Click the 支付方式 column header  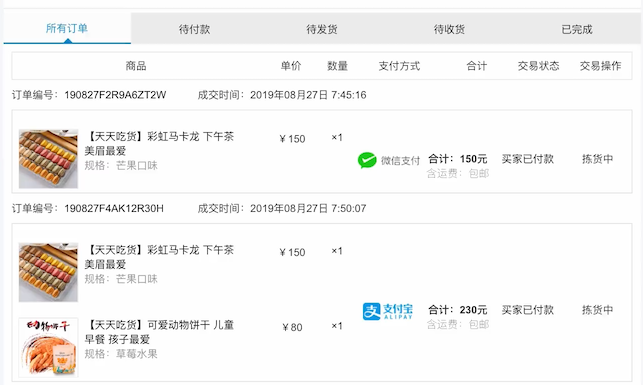[x=399, y=66]
